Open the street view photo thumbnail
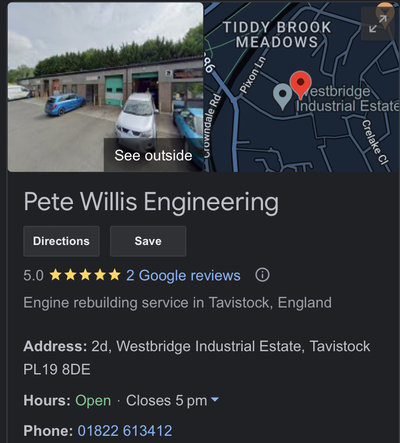 click(x=105, y=87)
